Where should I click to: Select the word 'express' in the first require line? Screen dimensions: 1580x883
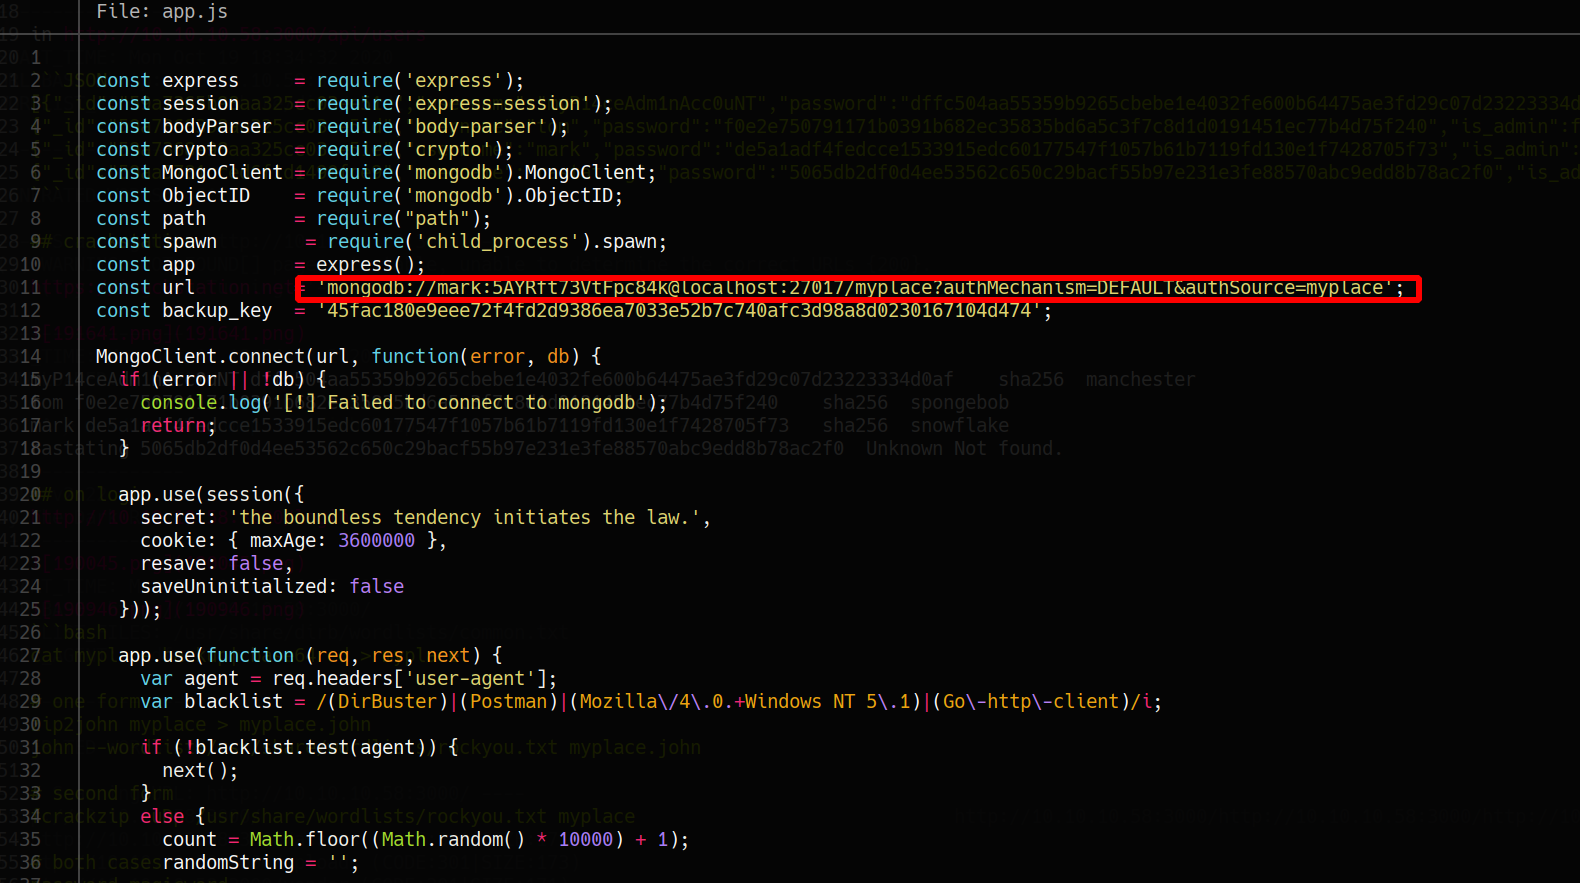pos(453,81)
